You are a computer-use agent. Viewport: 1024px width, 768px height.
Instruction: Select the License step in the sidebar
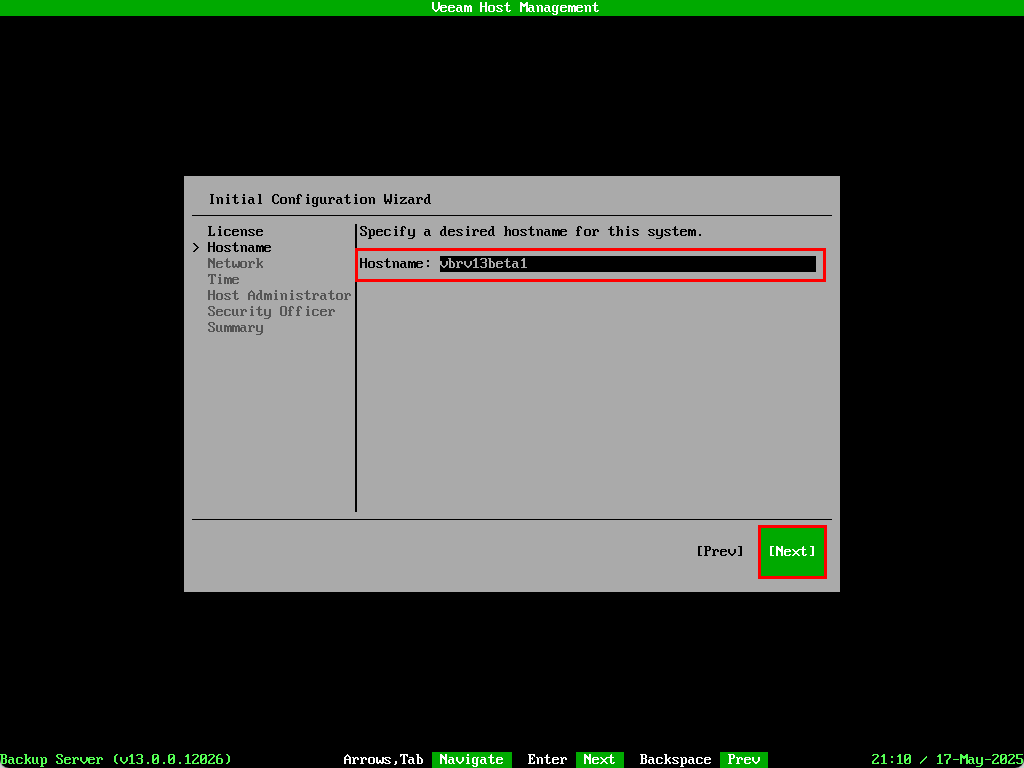[x=235, y=231]
